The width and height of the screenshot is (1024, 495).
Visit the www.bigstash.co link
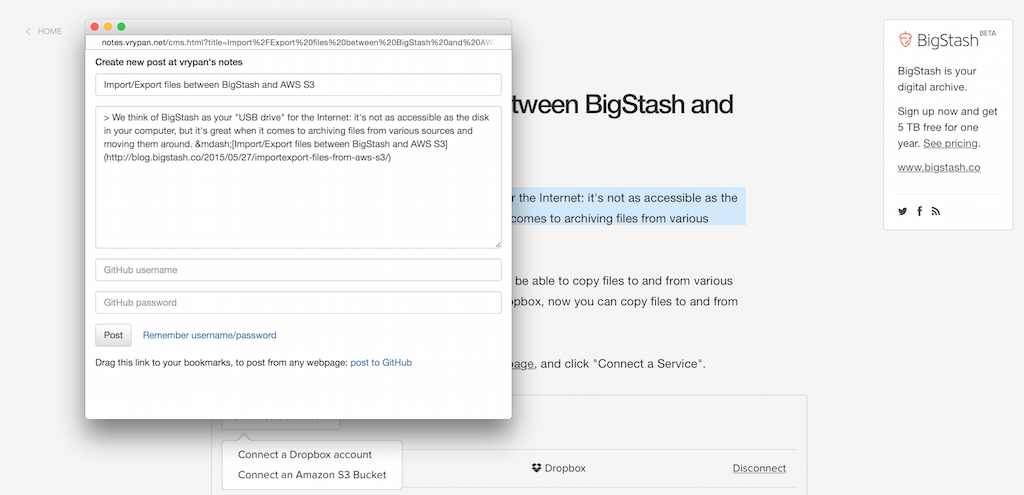tap(938, 167)
